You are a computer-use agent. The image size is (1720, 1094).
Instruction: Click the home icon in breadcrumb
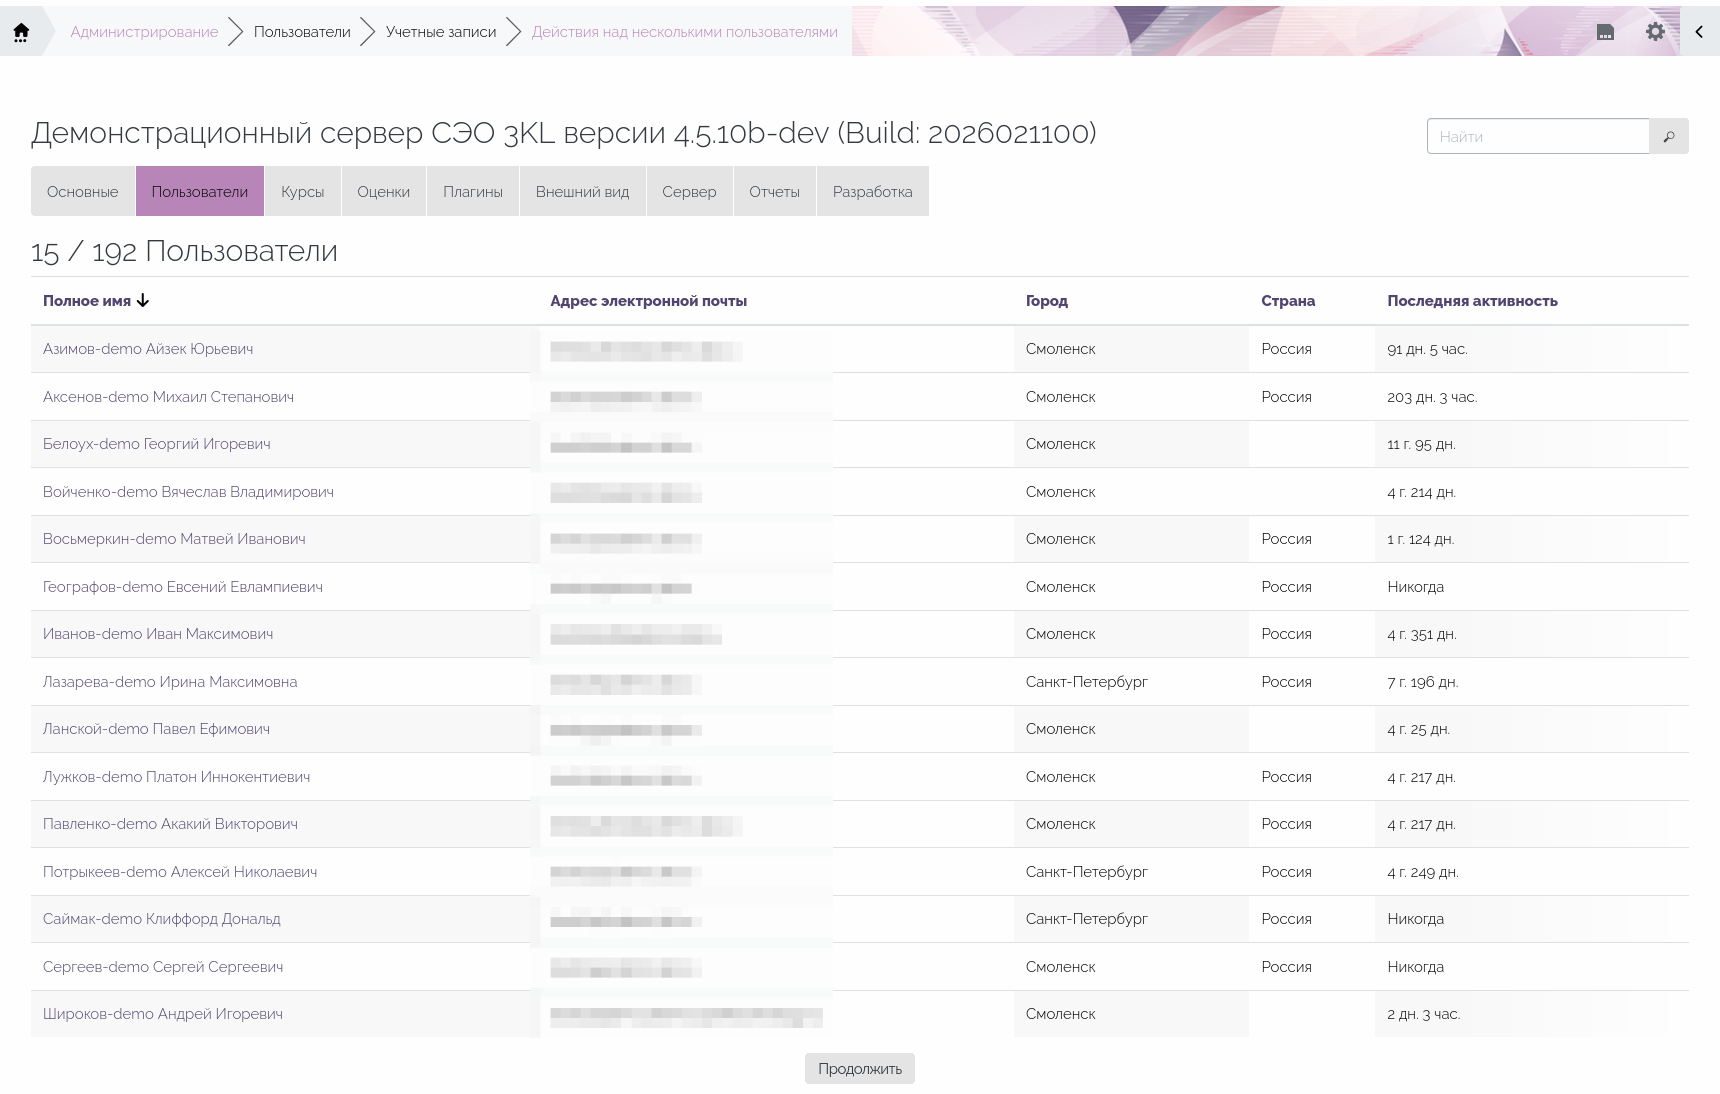(21, 32)
